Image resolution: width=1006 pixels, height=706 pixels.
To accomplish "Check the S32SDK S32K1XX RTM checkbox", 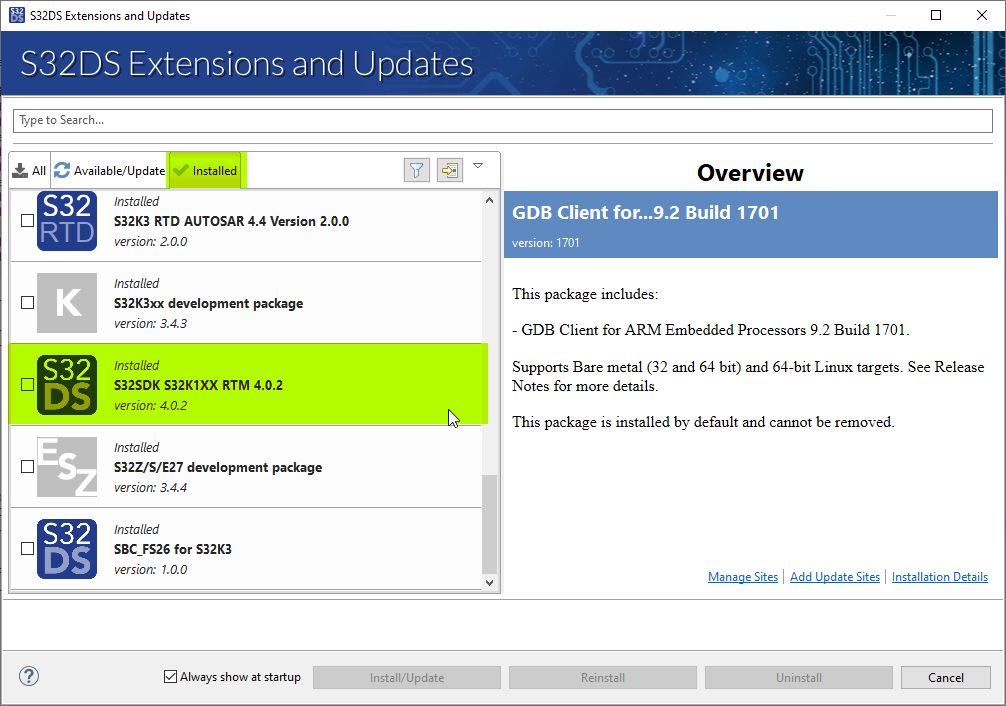I will [27, 384].
